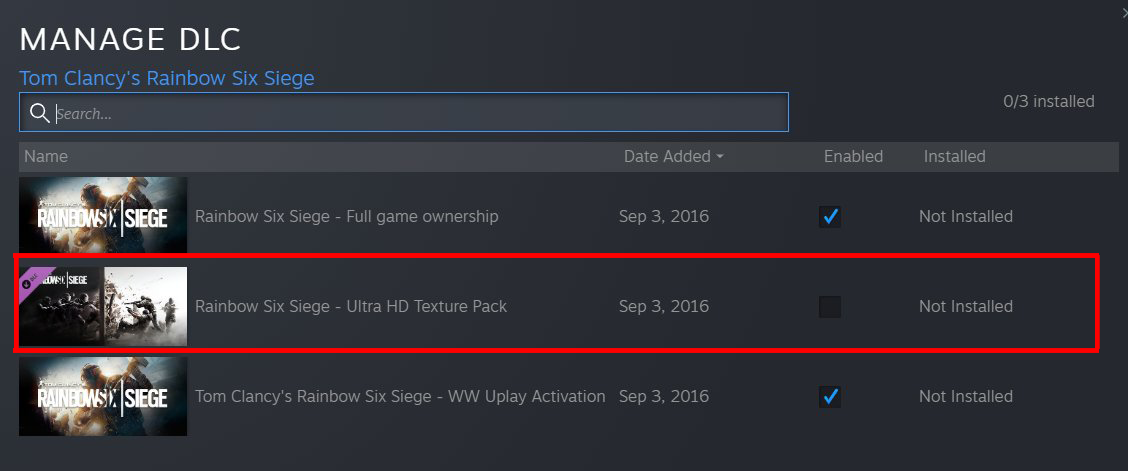Sort by the Installed column header
1128x471 pixels.
coord(954,157)
